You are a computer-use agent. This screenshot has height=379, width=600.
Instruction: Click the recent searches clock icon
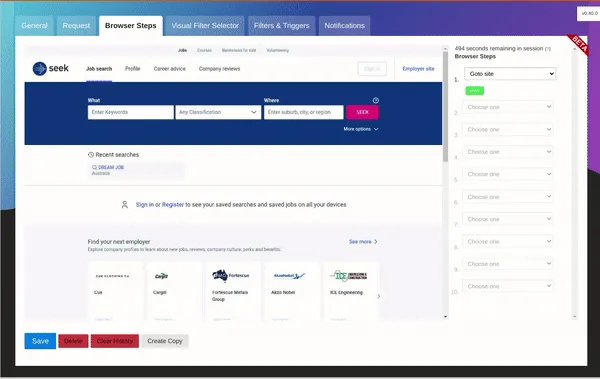[91, 155]
